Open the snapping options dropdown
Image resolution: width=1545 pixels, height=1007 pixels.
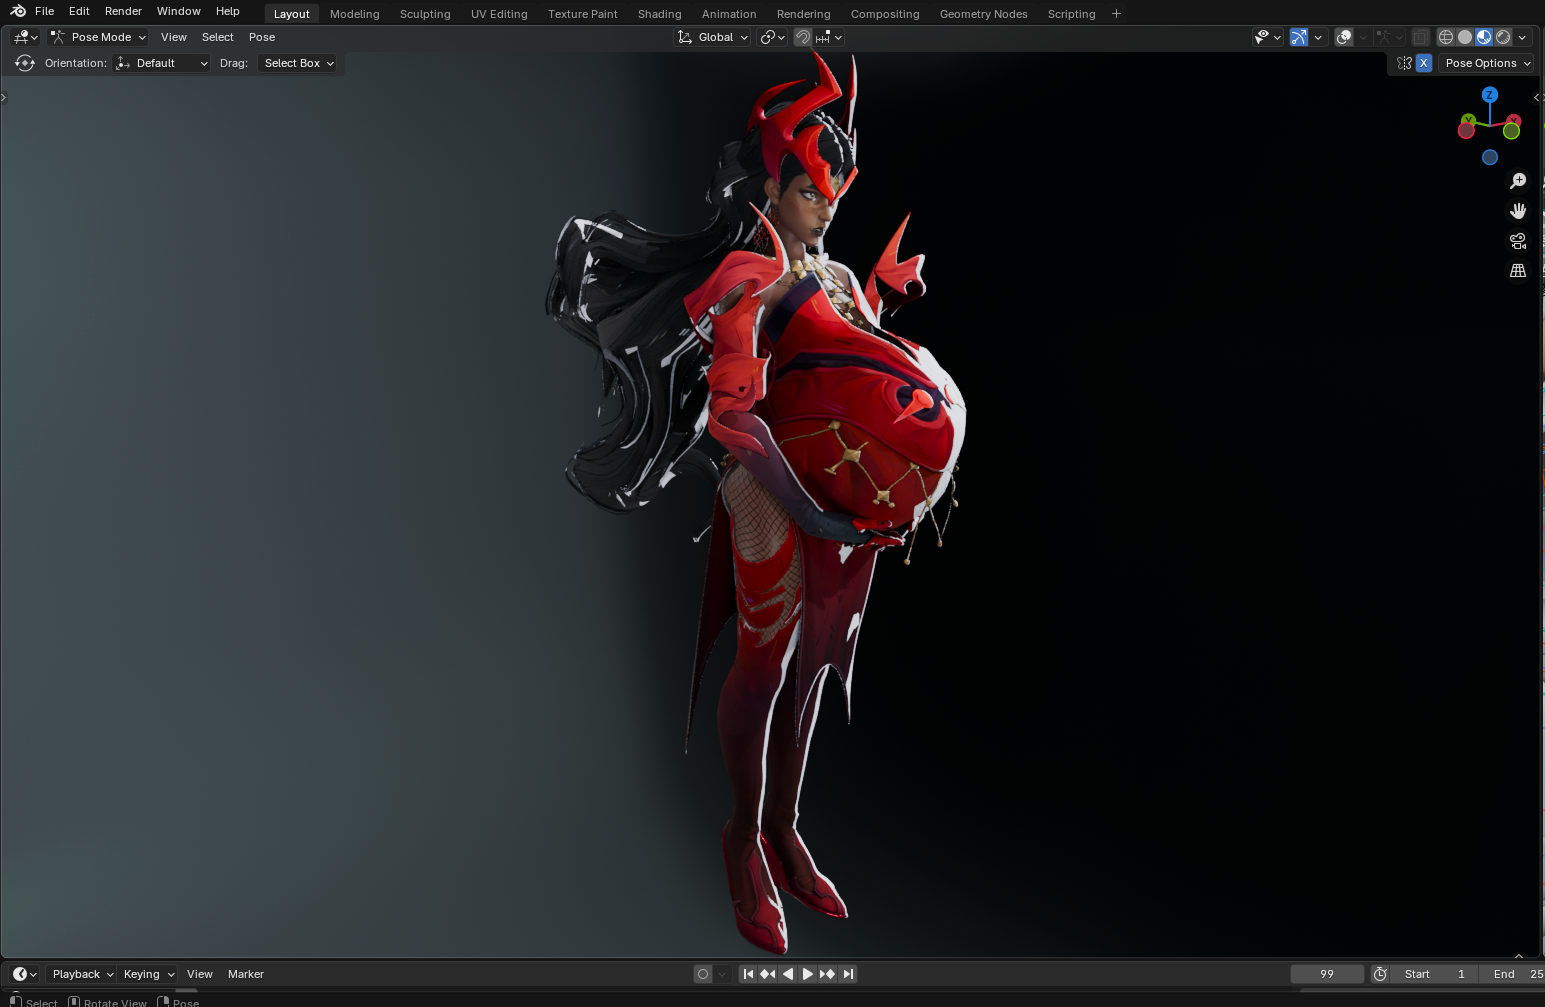click(x=829, y=37)
